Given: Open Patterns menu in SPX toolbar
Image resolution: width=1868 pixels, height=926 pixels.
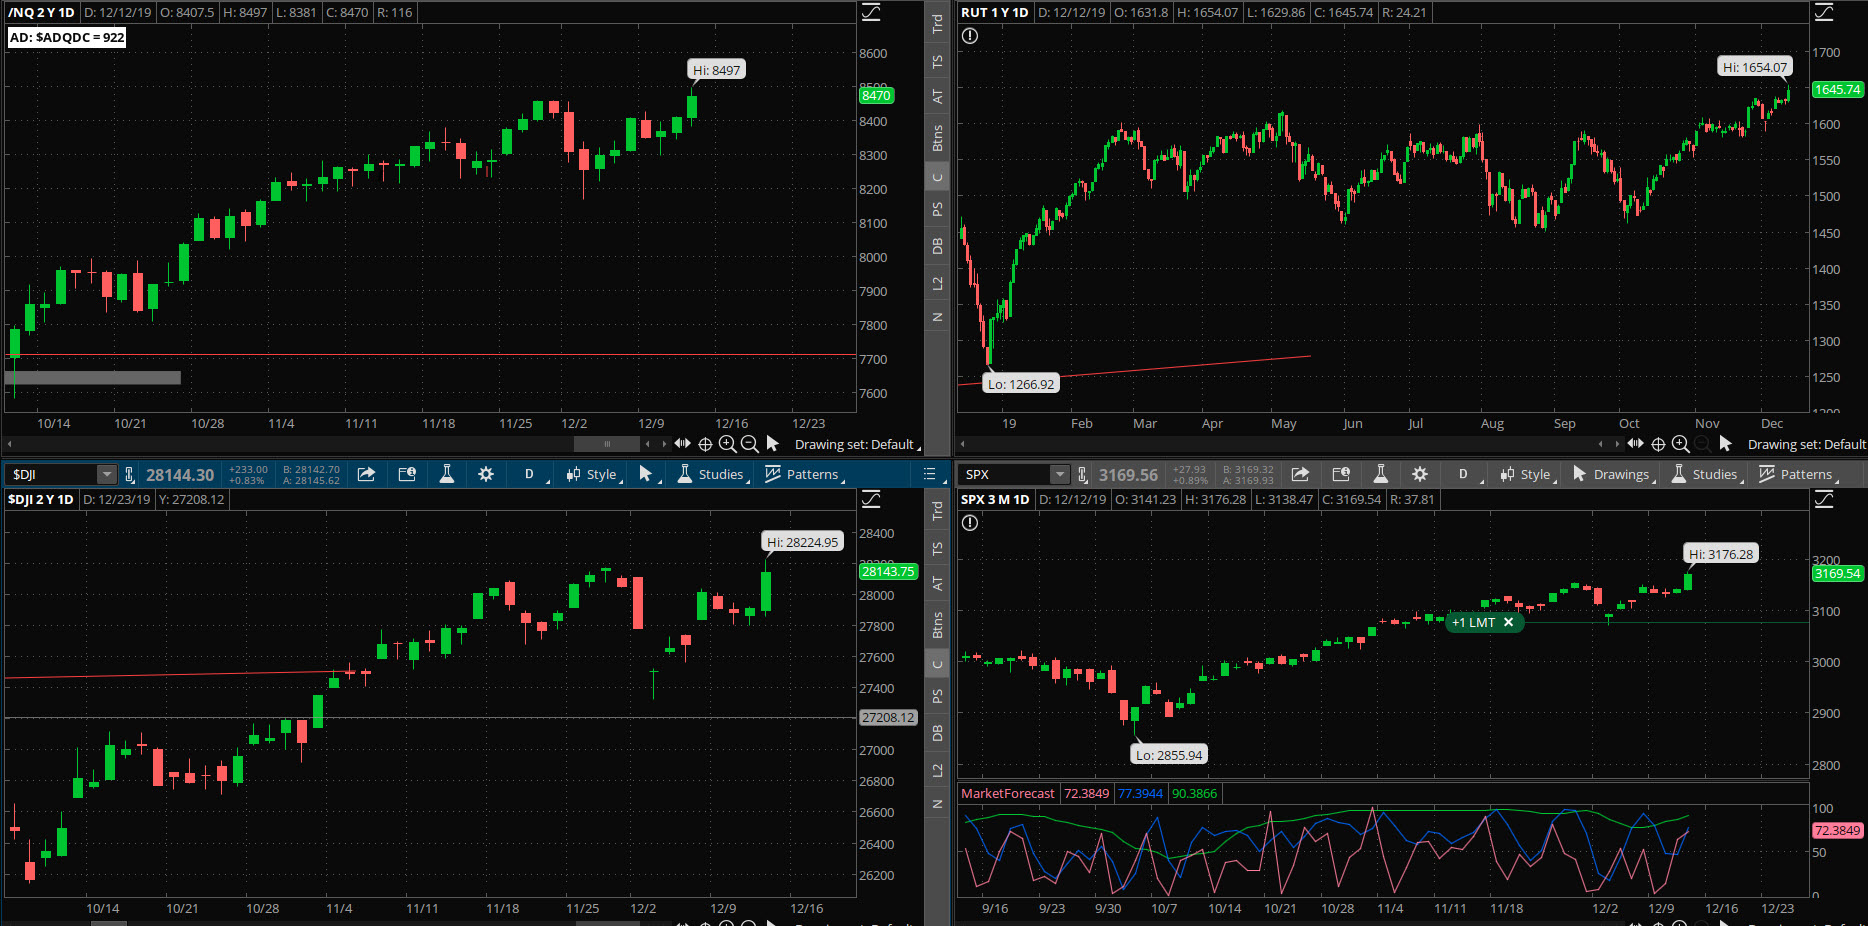Looking at the screenshot, I should [x=1798, y=474].
